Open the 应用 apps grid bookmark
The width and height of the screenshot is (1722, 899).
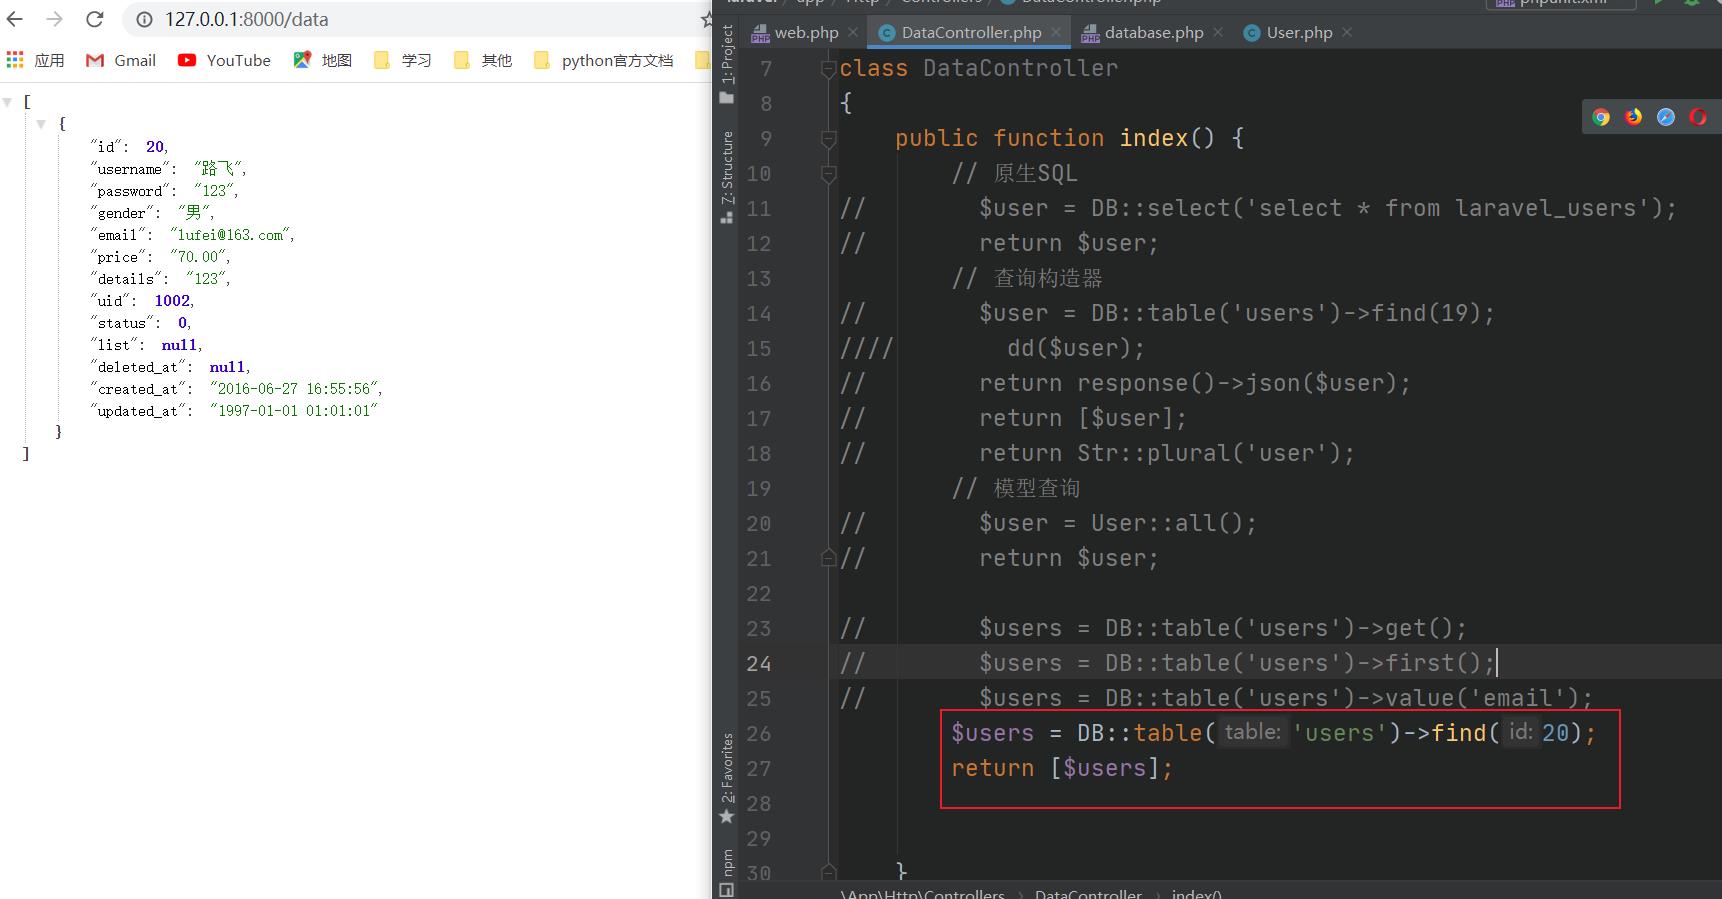click(x=35, y=60)
